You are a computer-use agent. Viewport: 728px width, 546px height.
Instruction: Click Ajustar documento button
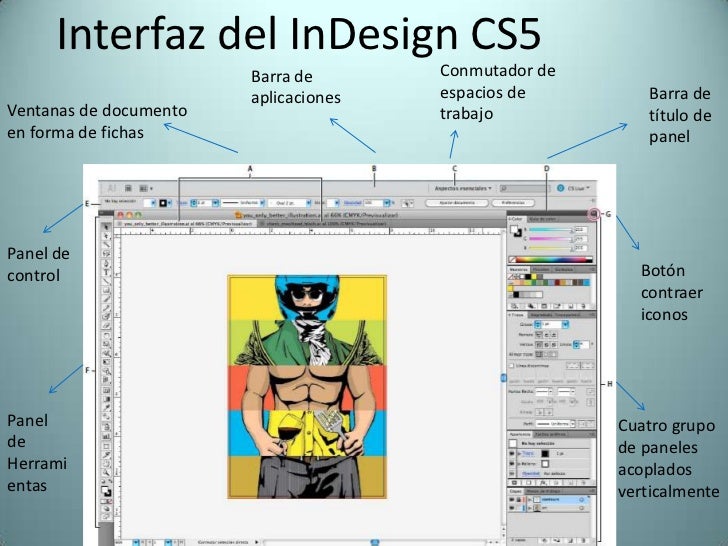pos(457,203)
